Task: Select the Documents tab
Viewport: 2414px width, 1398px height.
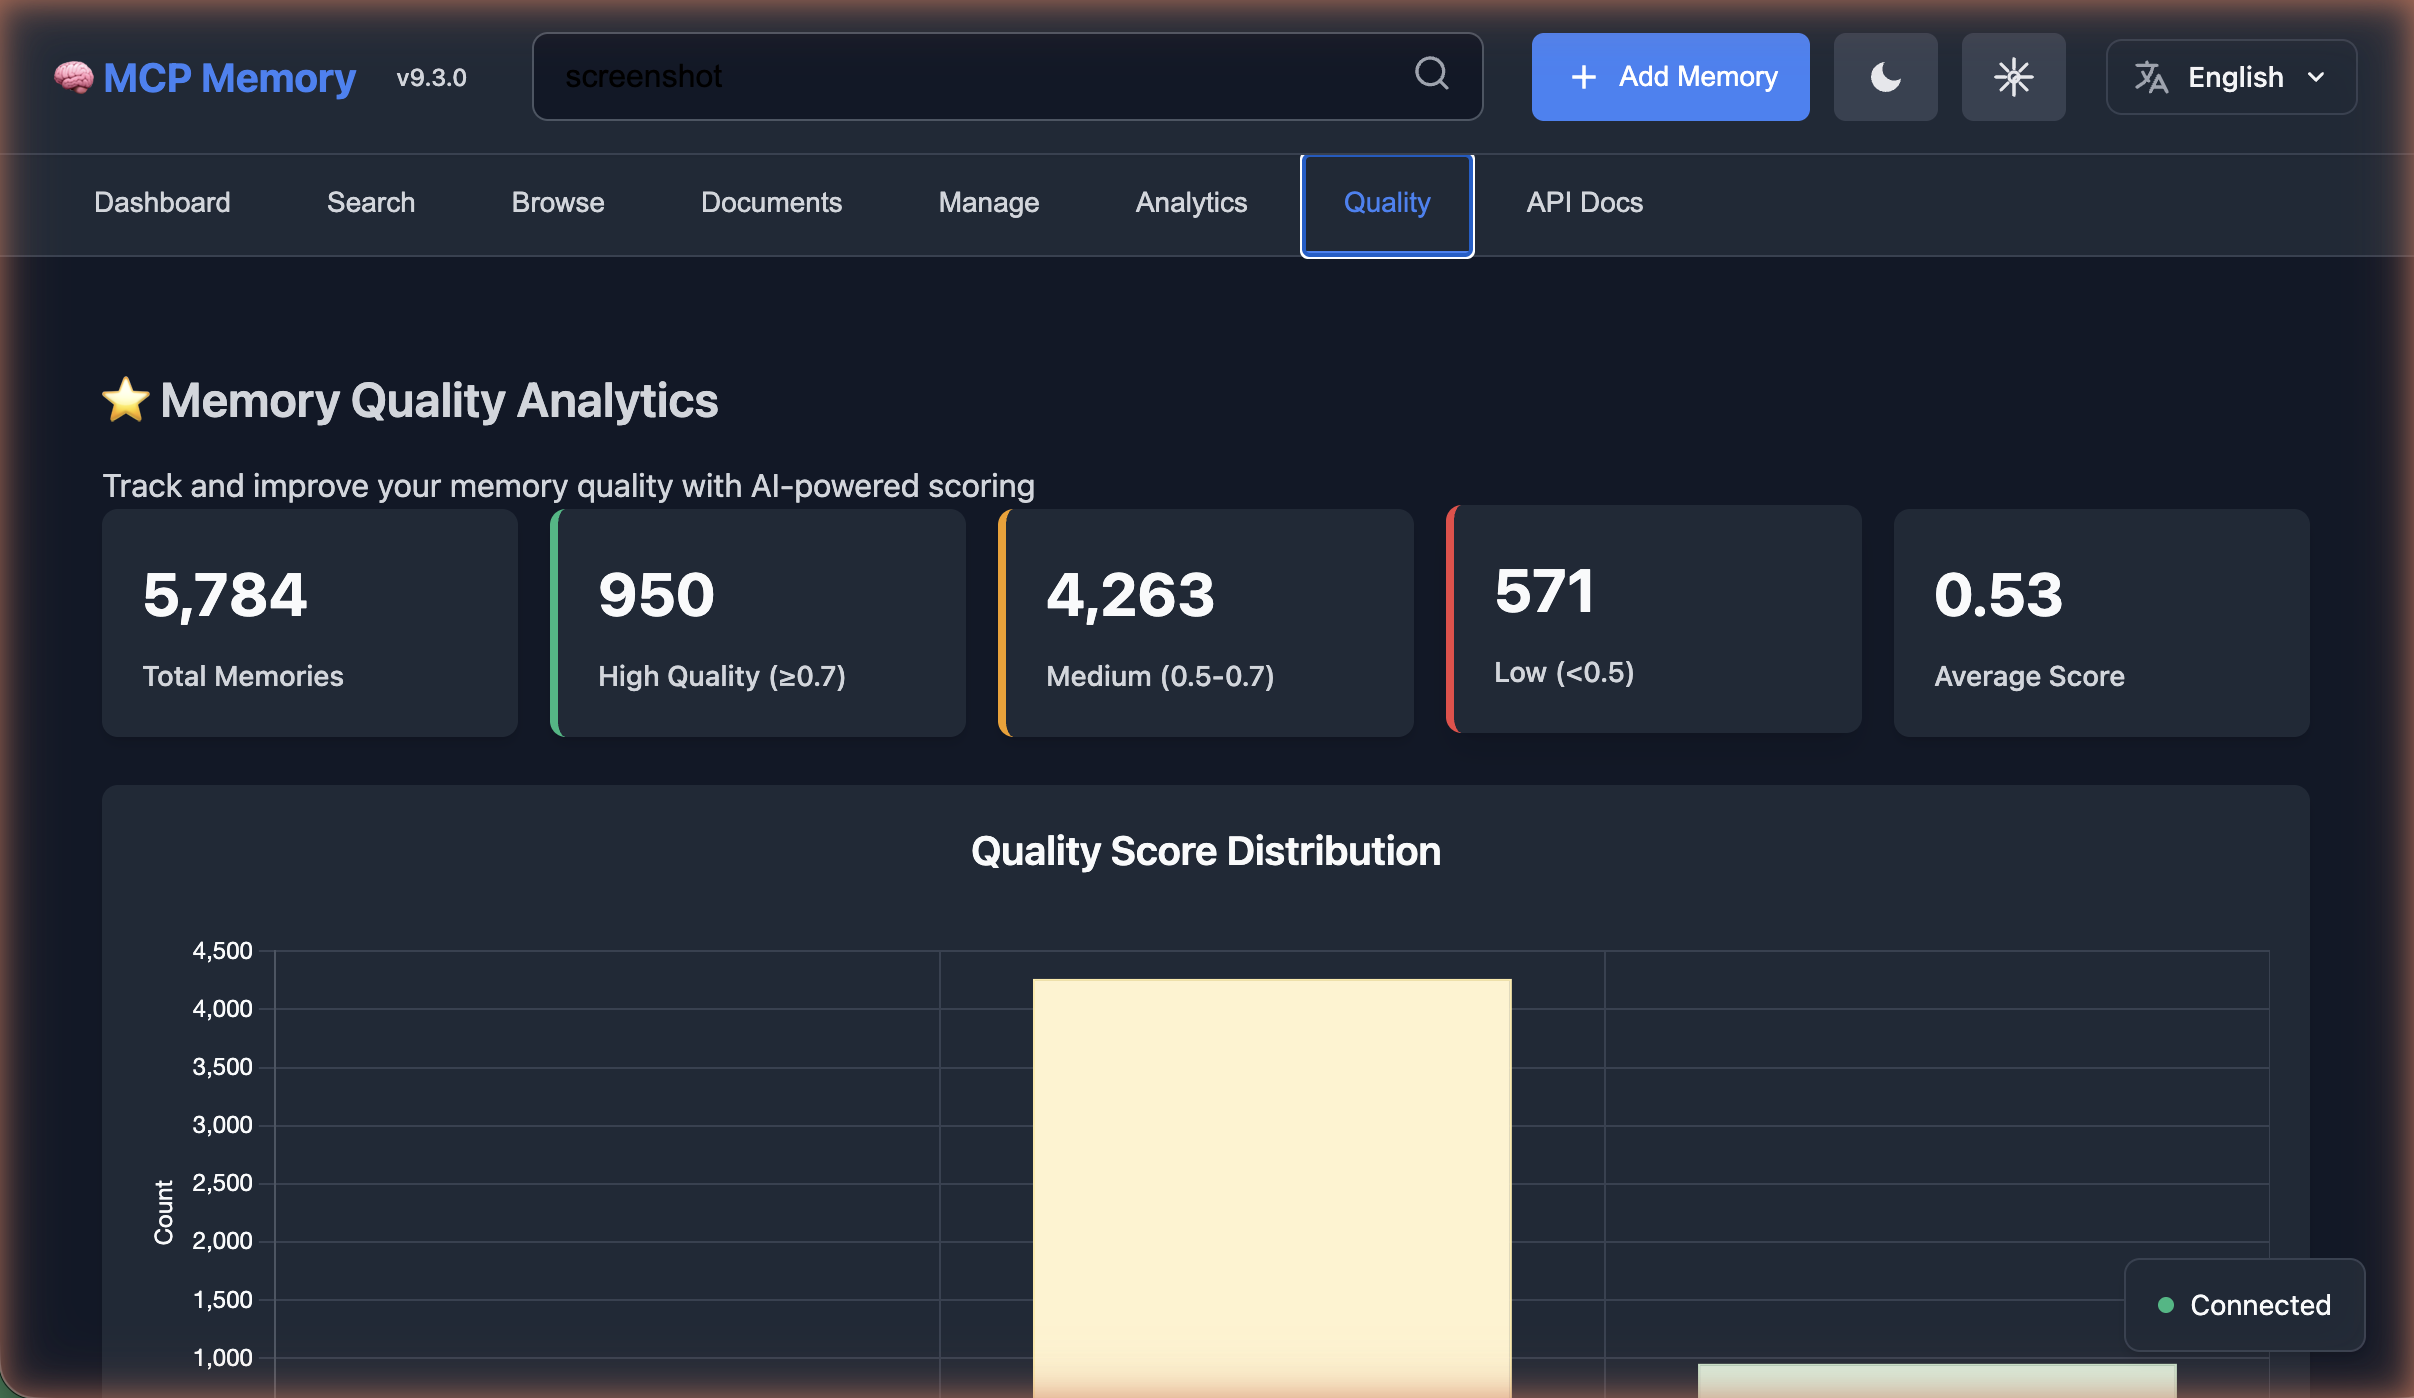Action: (x=771, y=203)
